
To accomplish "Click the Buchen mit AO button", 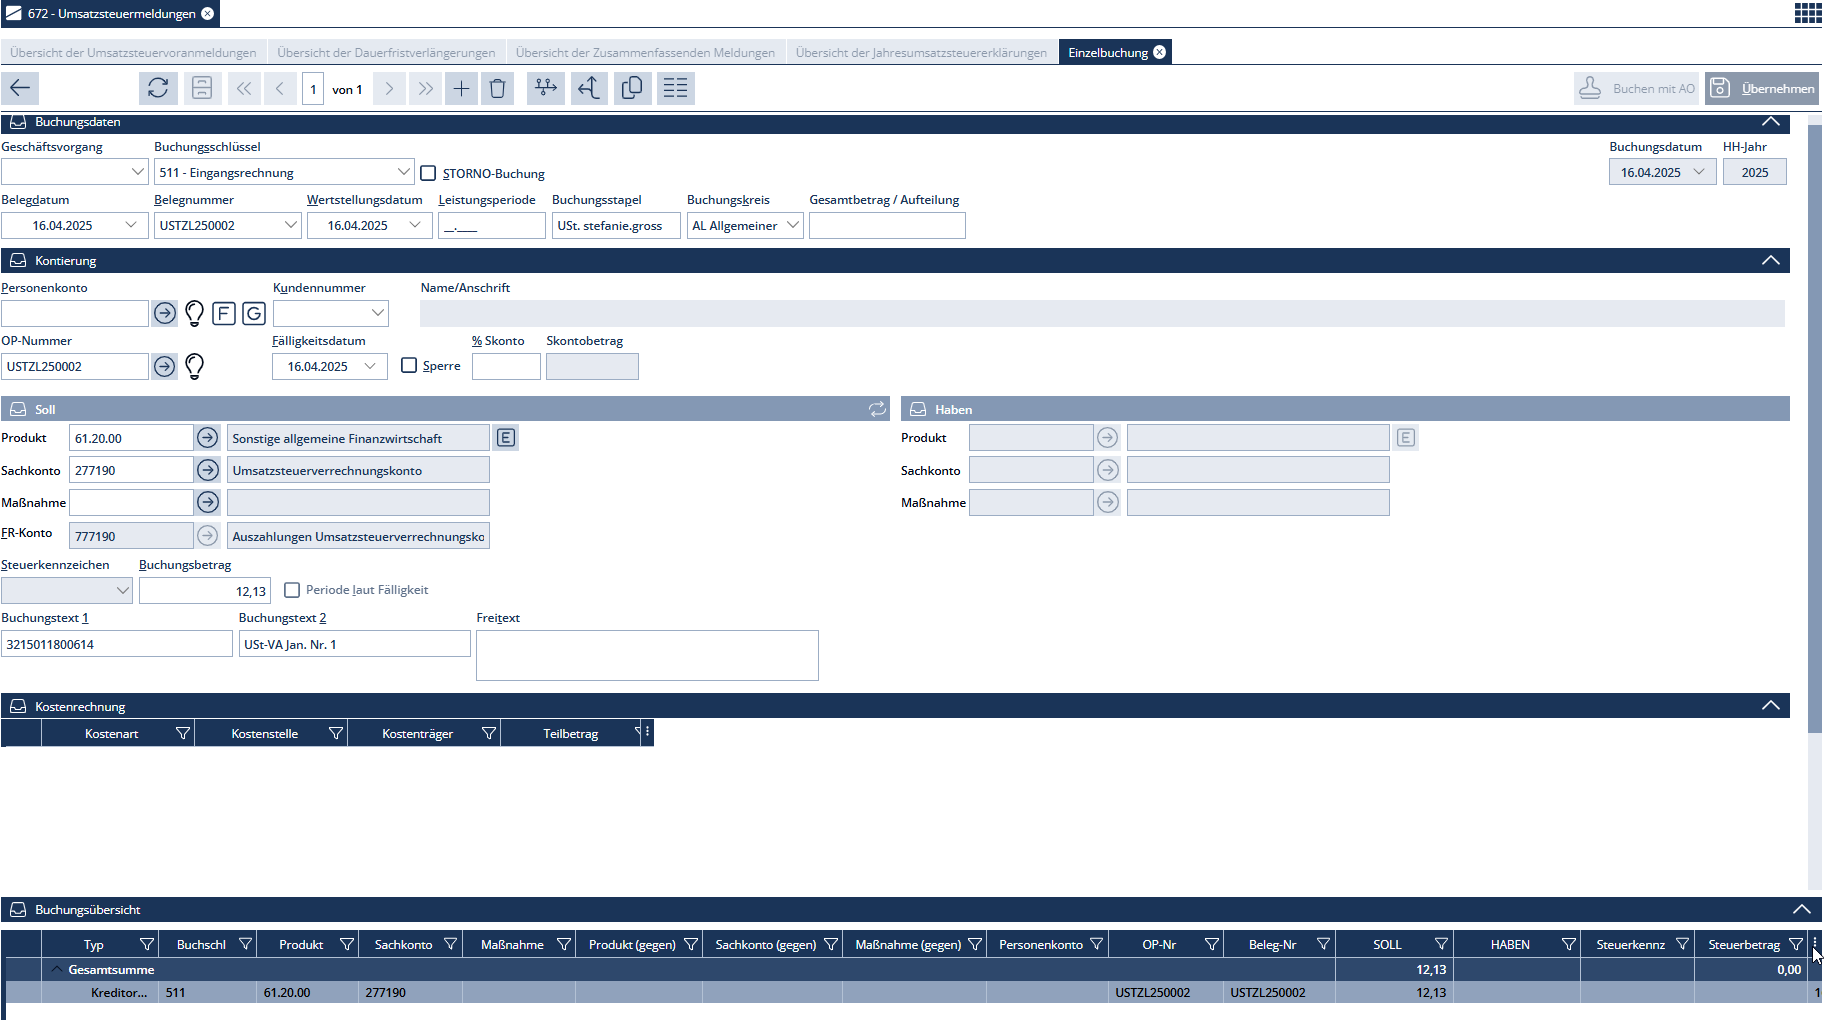I will (x=1636, y=88).
